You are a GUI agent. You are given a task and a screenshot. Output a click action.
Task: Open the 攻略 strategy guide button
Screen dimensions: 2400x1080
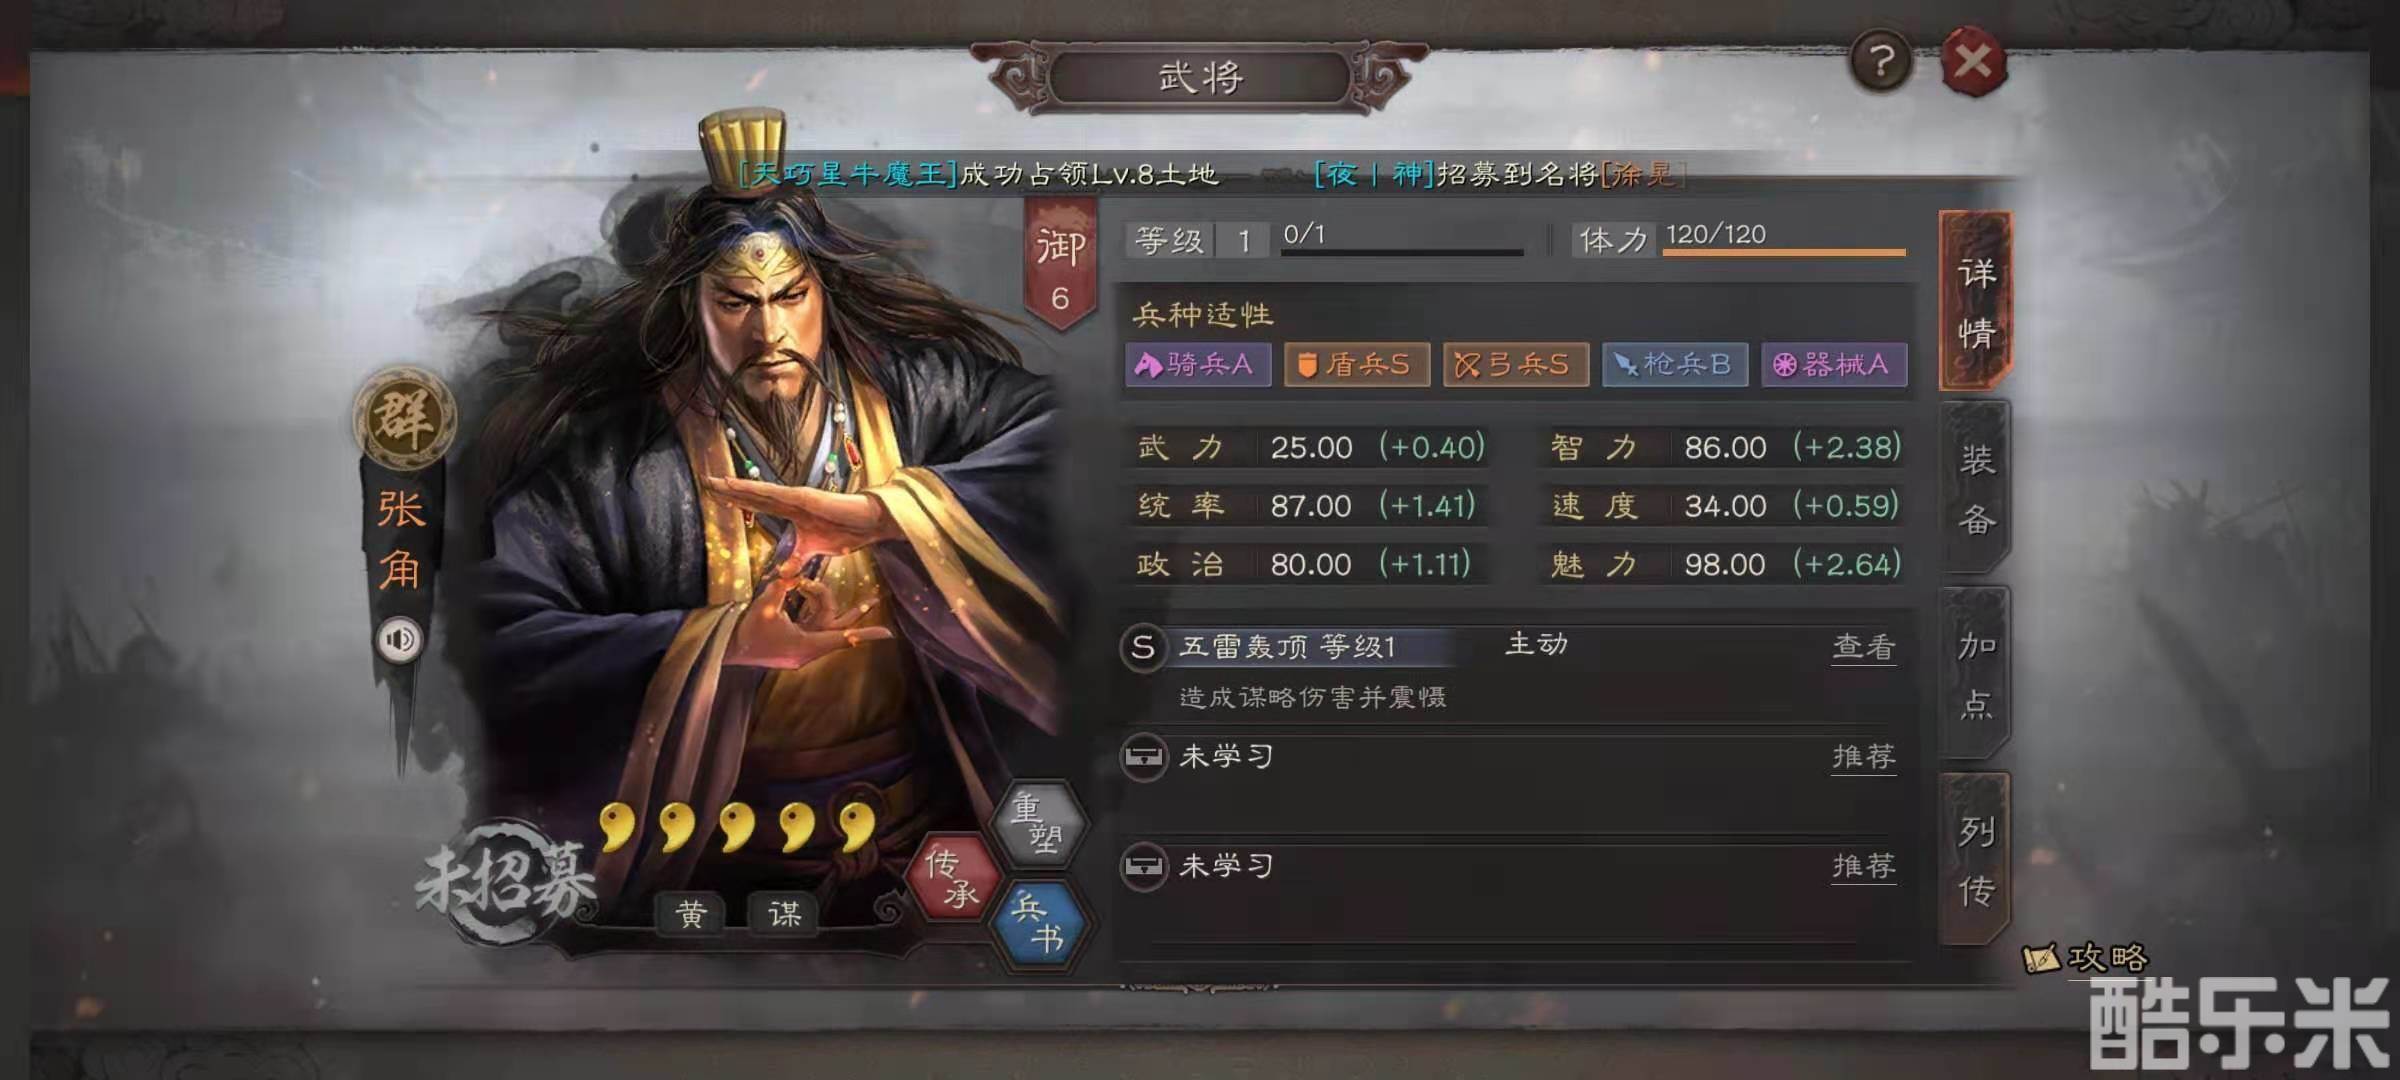tap(2085, 958)
